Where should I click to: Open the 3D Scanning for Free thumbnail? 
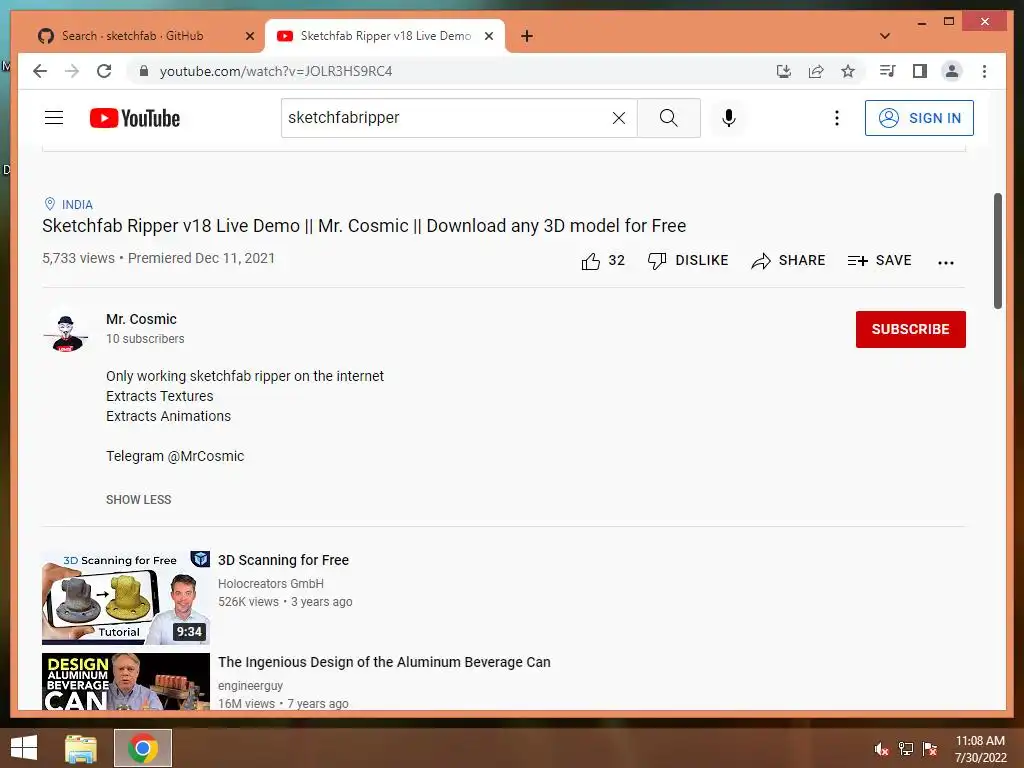tap(126, 598)
